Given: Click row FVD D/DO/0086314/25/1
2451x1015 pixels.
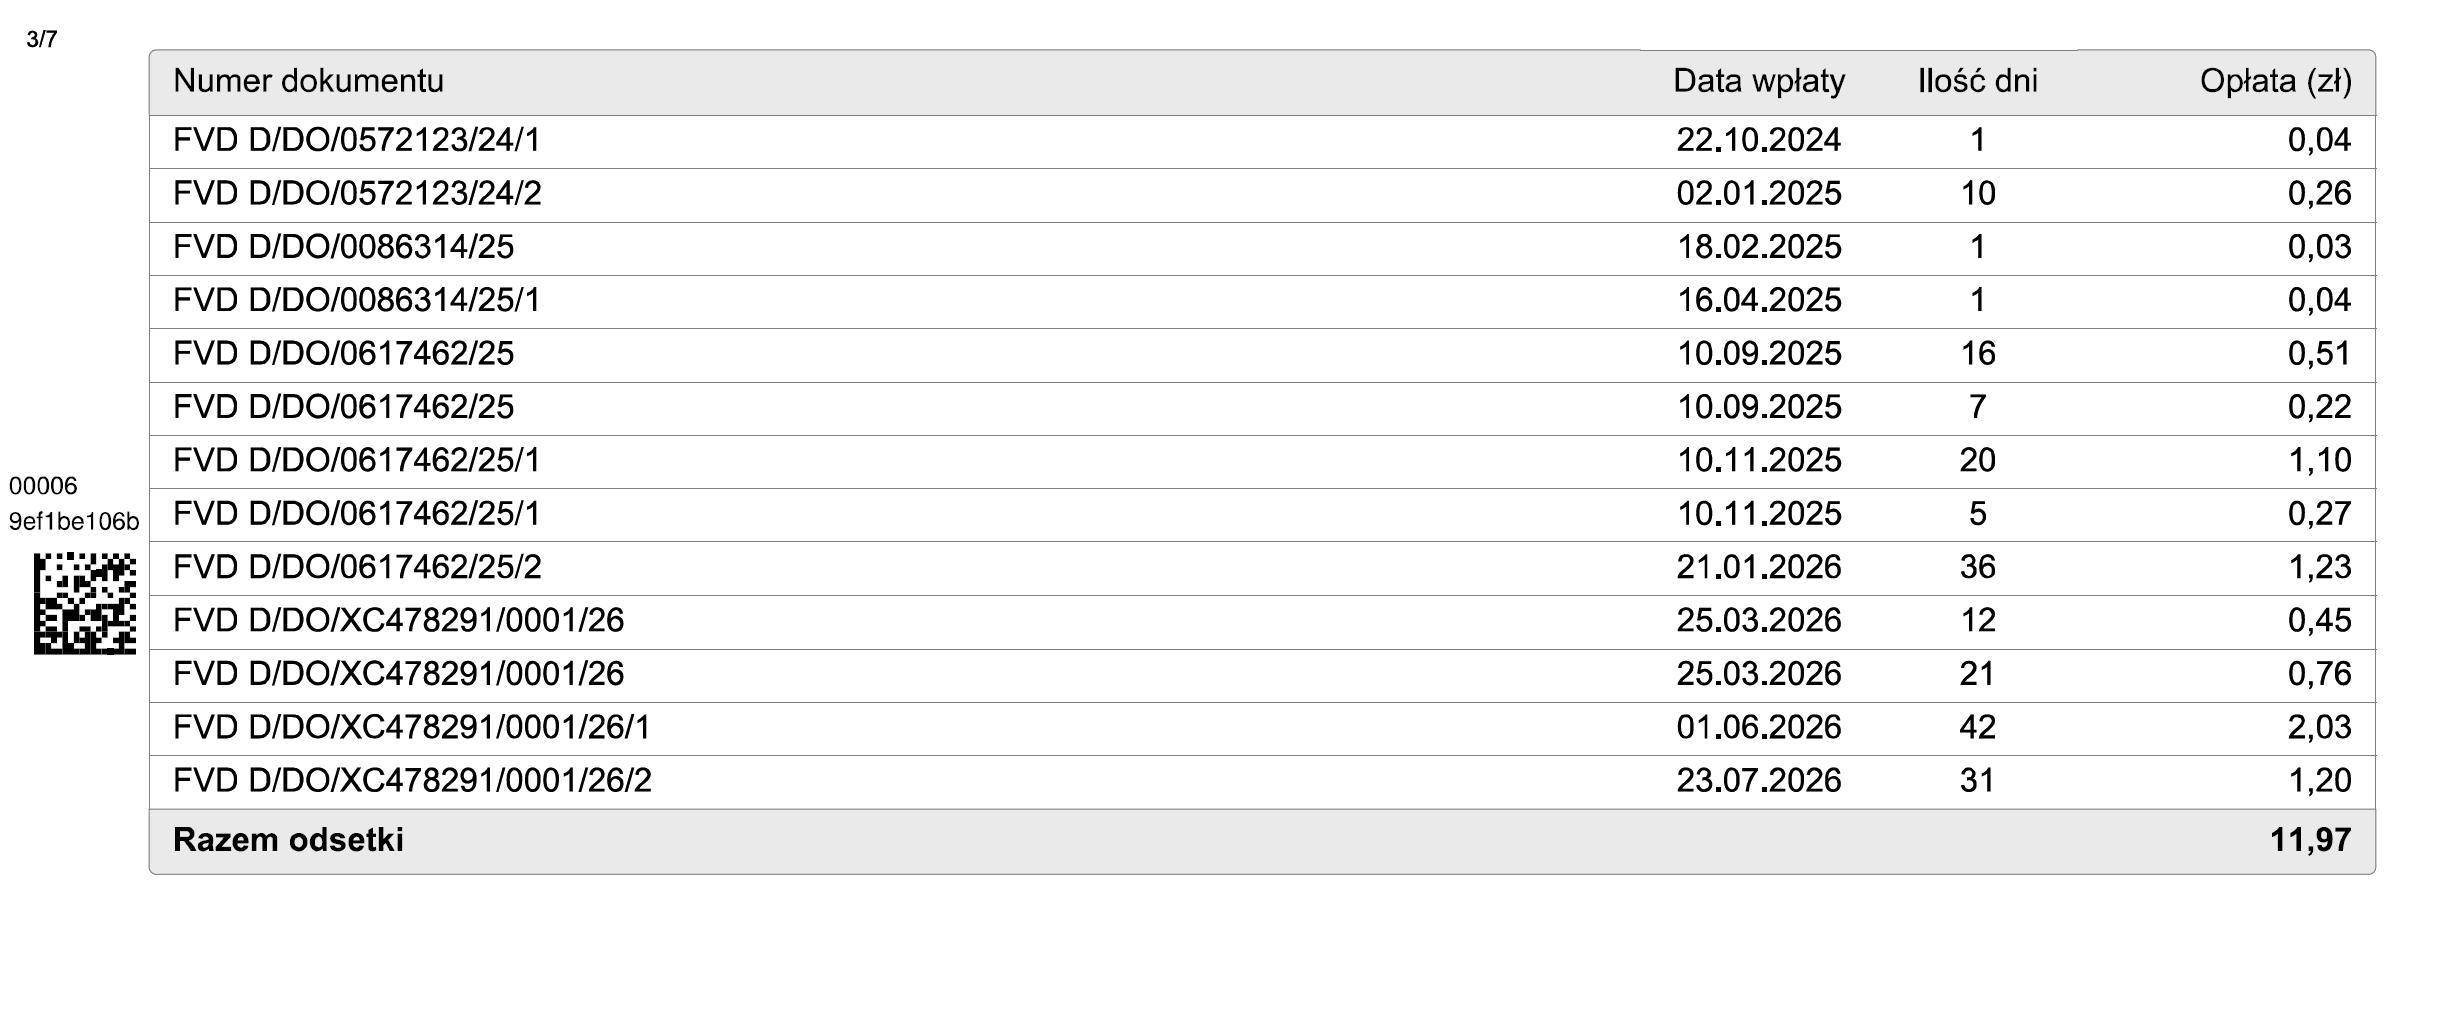Looking at the screenshot, I should [1262, 301].
